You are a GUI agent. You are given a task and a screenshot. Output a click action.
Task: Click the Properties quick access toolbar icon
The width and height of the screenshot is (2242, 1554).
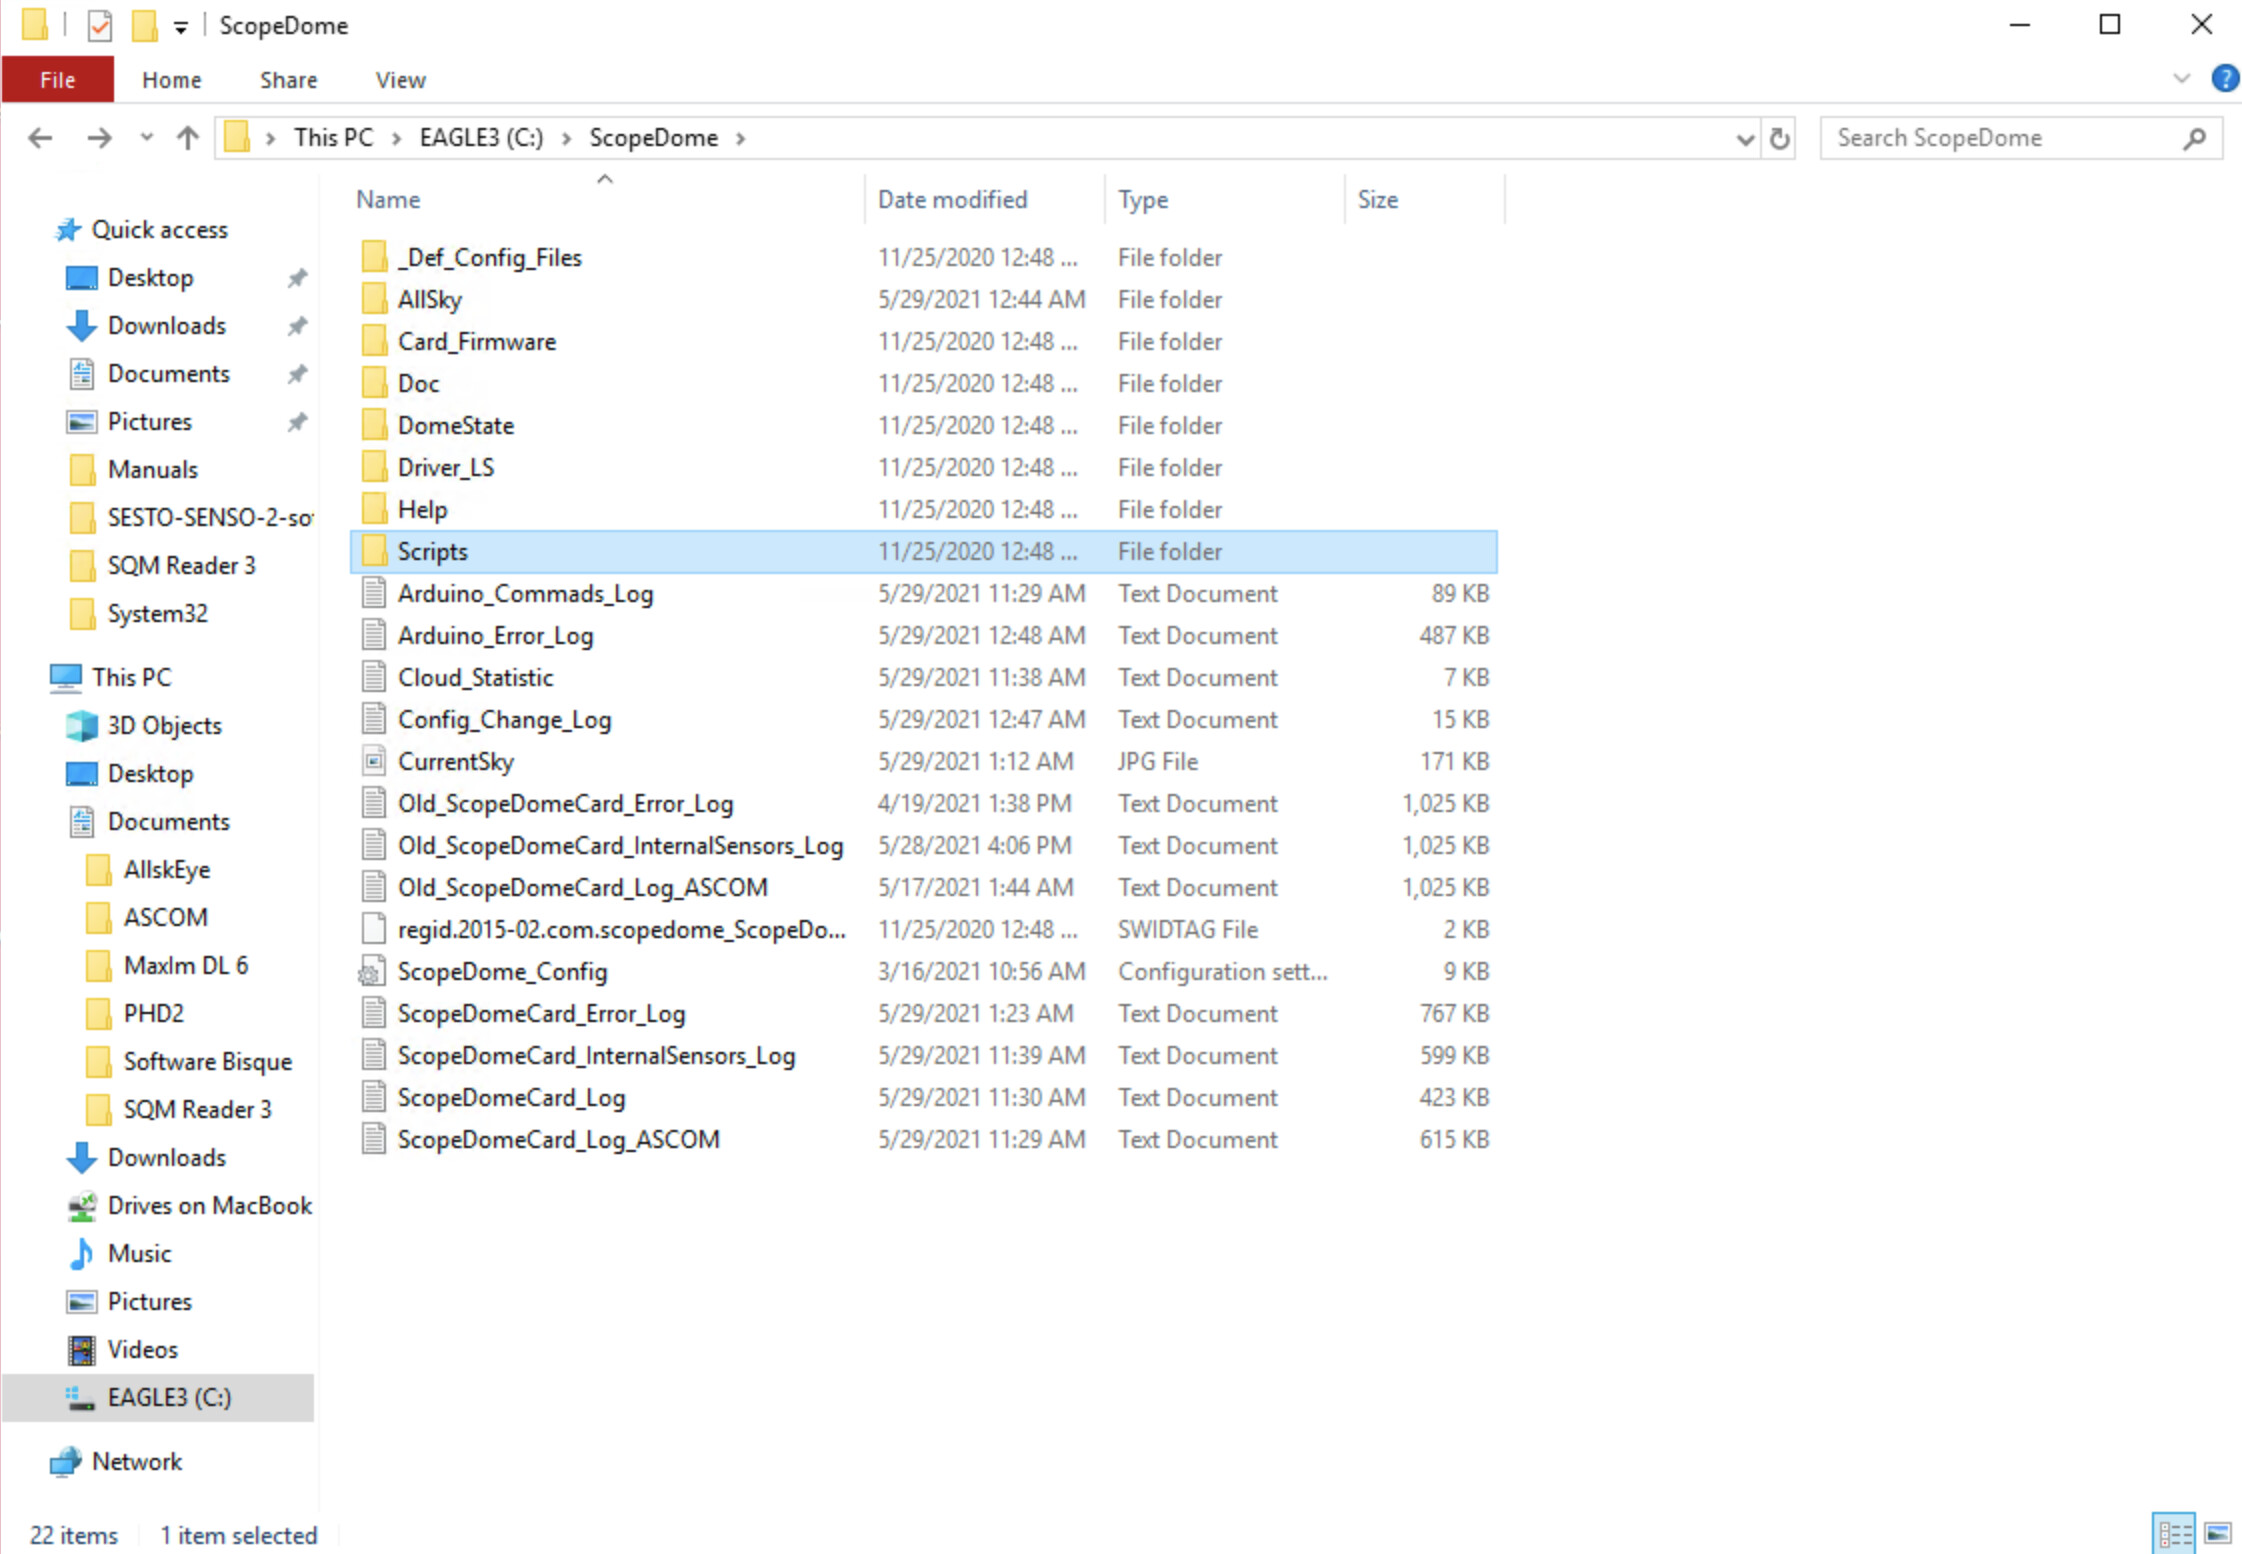(x=99, y=25)
